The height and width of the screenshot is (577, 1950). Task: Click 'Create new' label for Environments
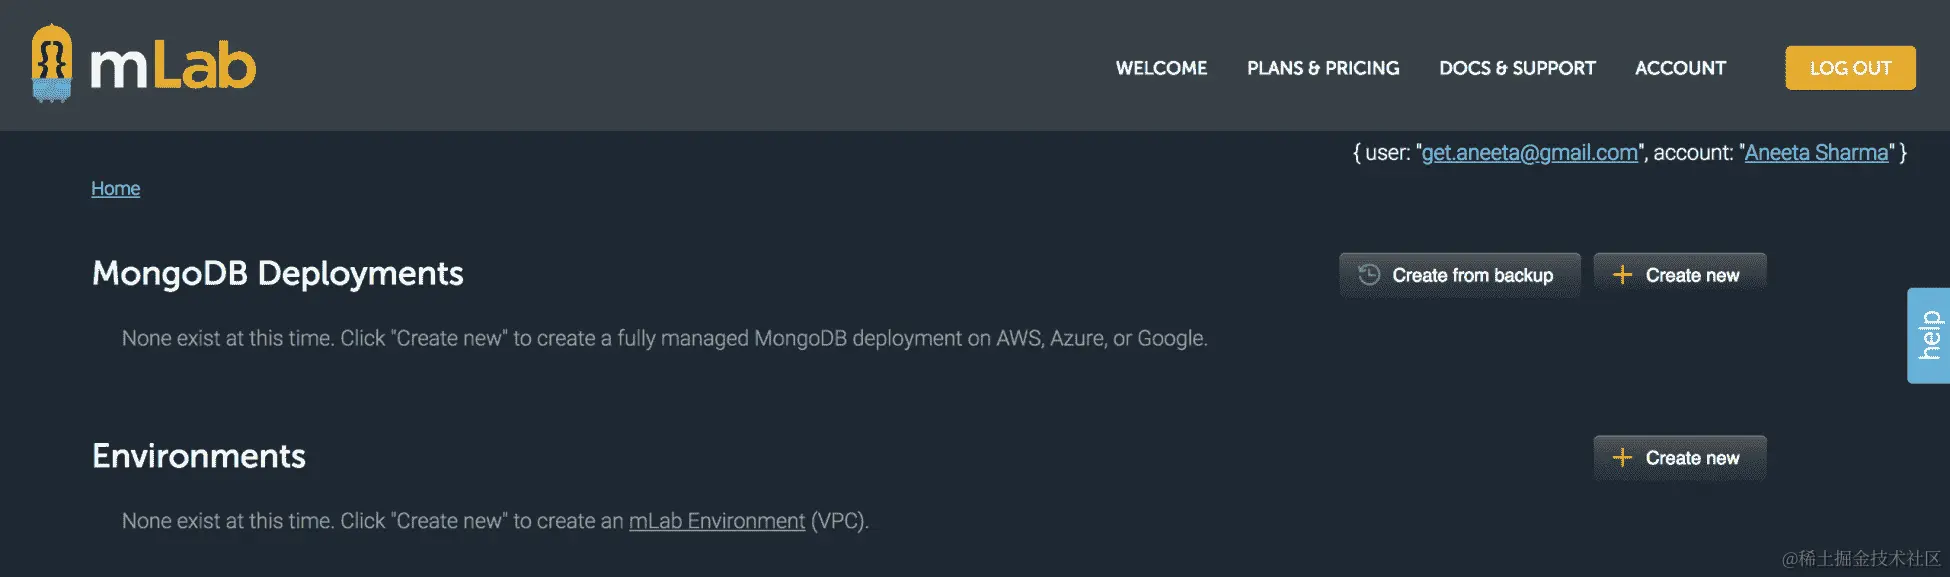(1692, 458)
